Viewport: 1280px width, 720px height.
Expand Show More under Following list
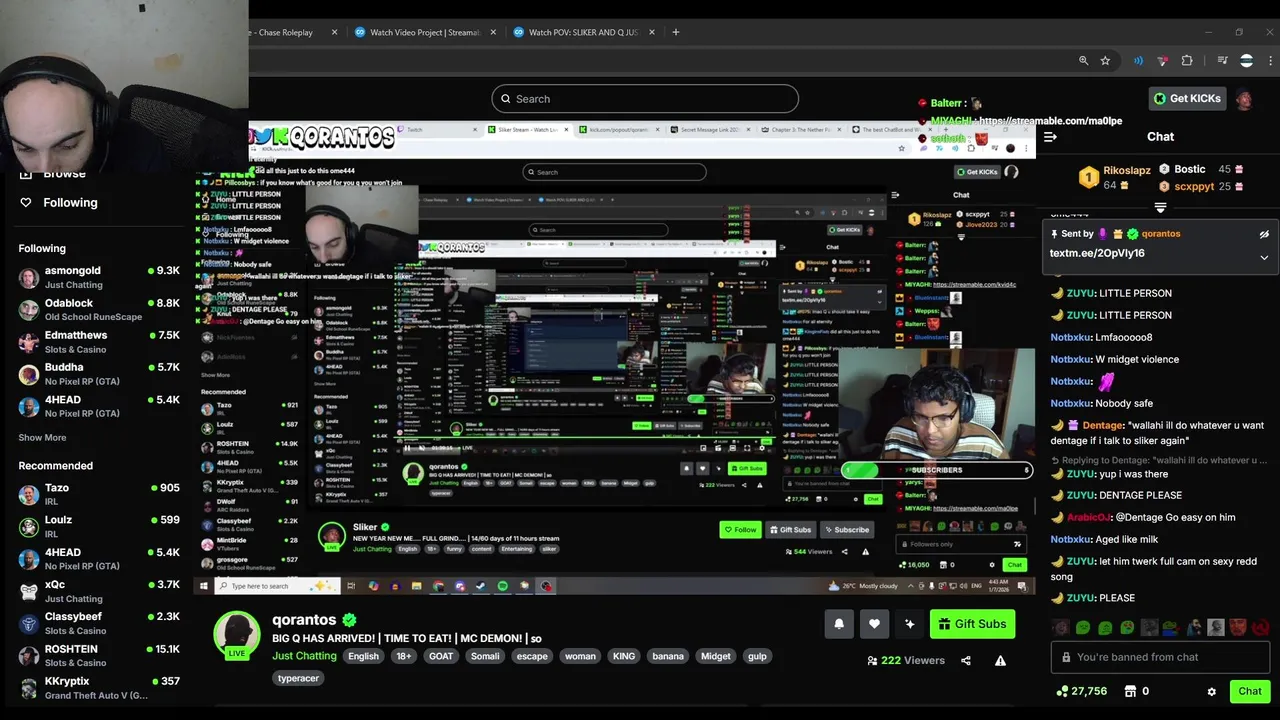tap(42, 437)
